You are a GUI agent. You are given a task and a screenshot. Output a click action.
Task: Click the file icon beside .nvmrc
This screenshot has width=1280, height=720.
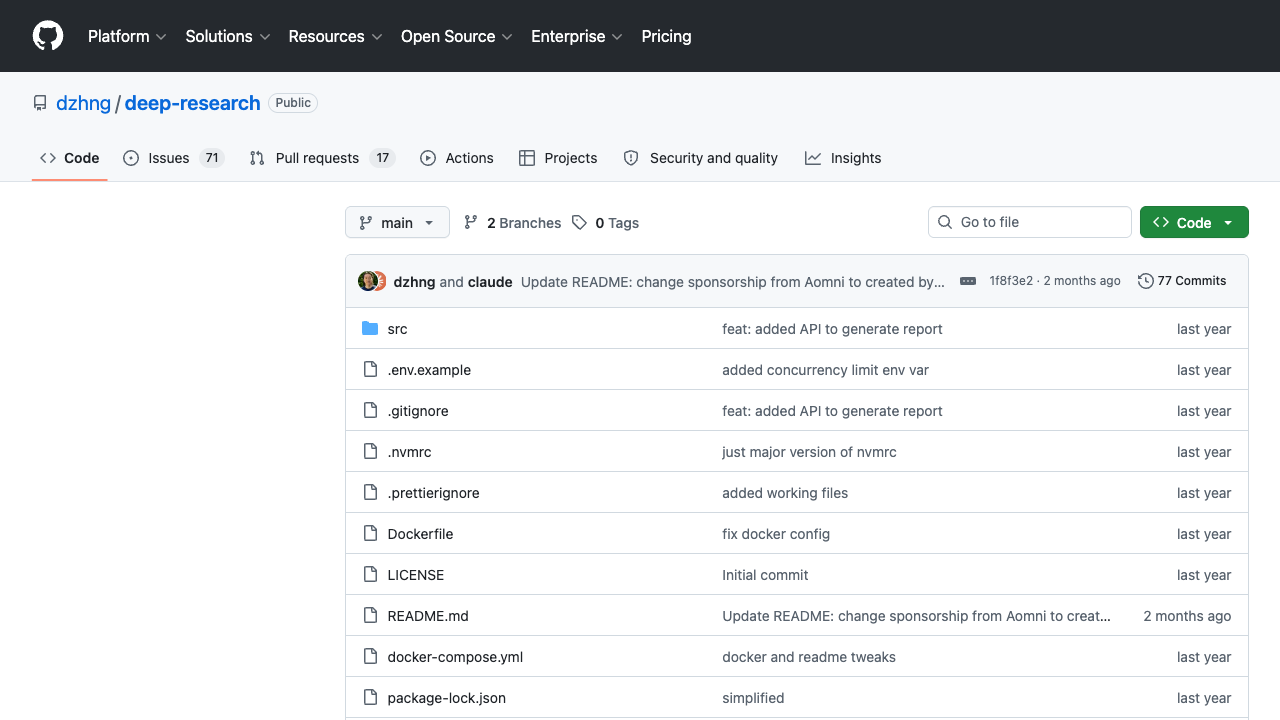click(x=370, y=452)
